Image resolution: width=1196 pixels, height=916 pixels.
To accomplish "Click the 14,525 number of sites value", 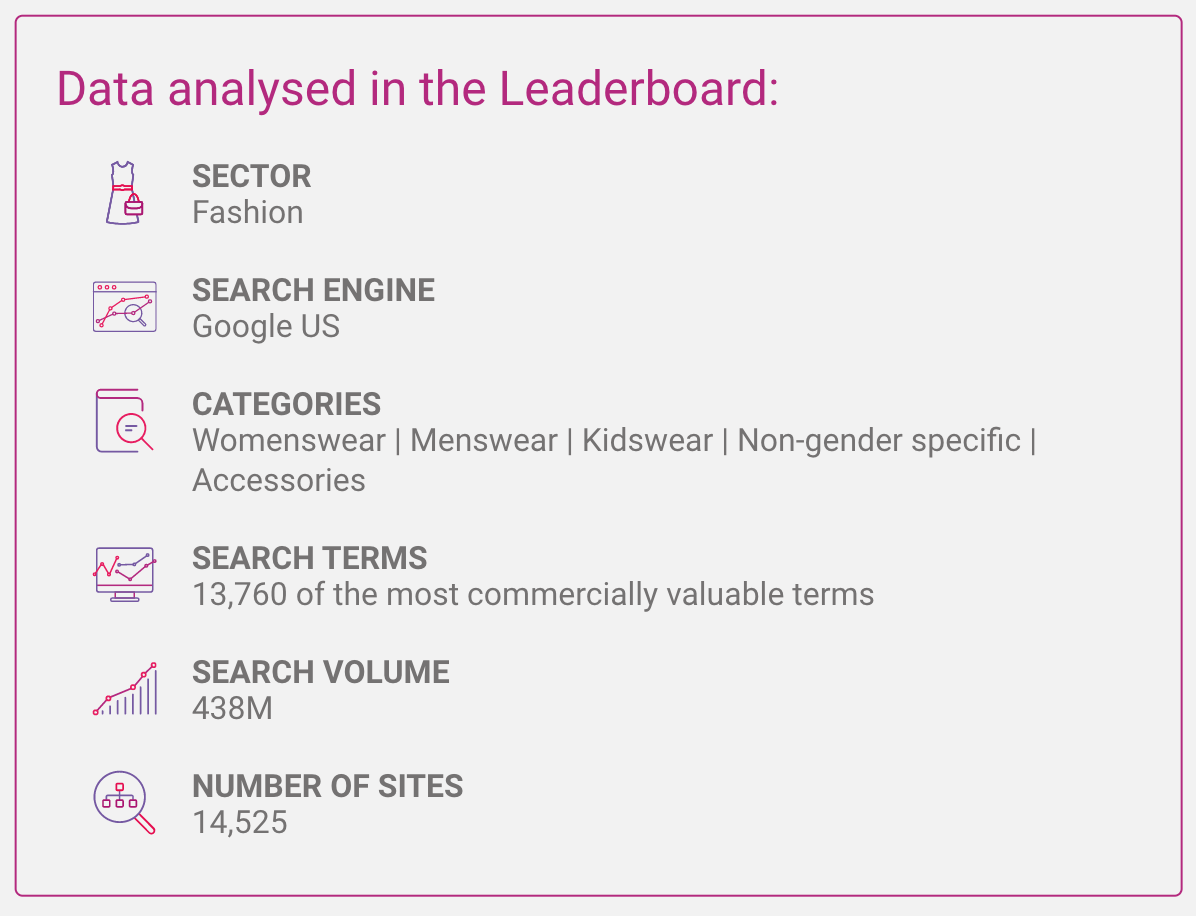I will (x=240, y=822).
